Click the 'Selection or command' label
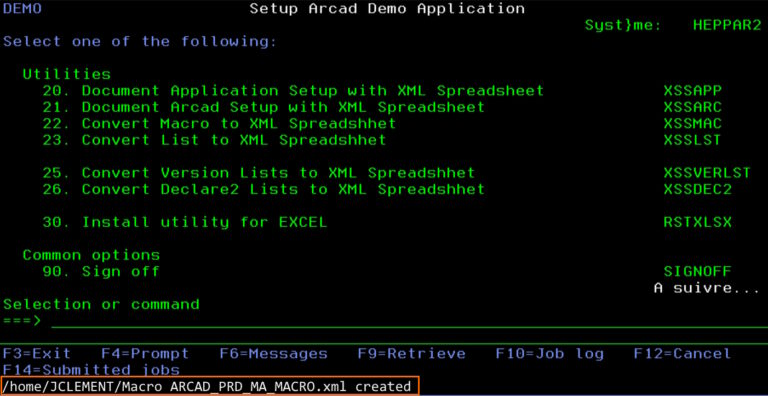This screenshot has height=396, width=768. click(x=101, y=304)
